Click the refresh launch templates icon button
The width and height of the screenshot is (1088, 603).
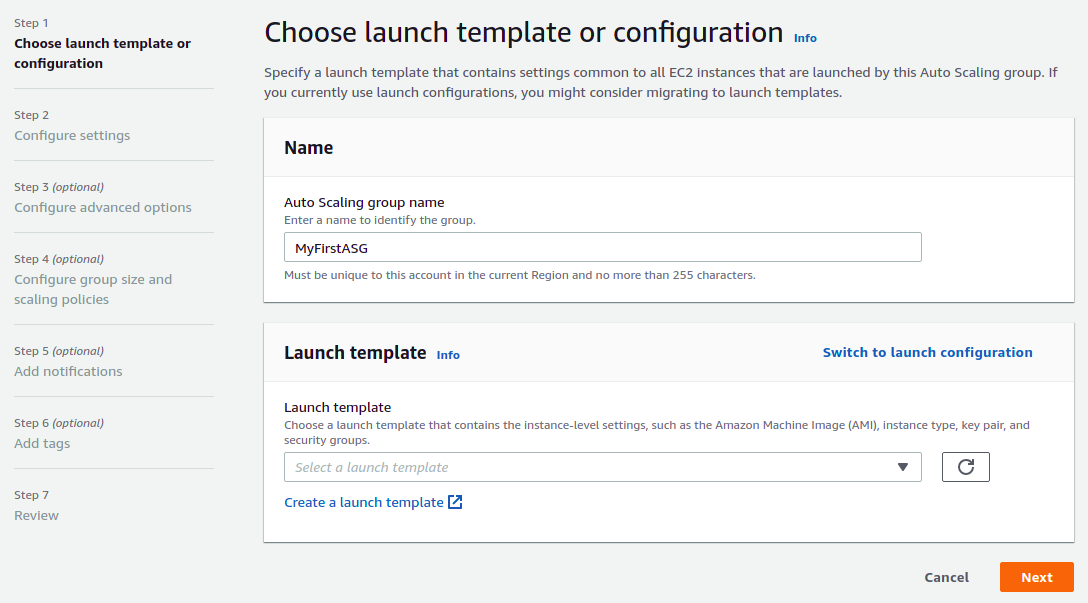[965, 467]
